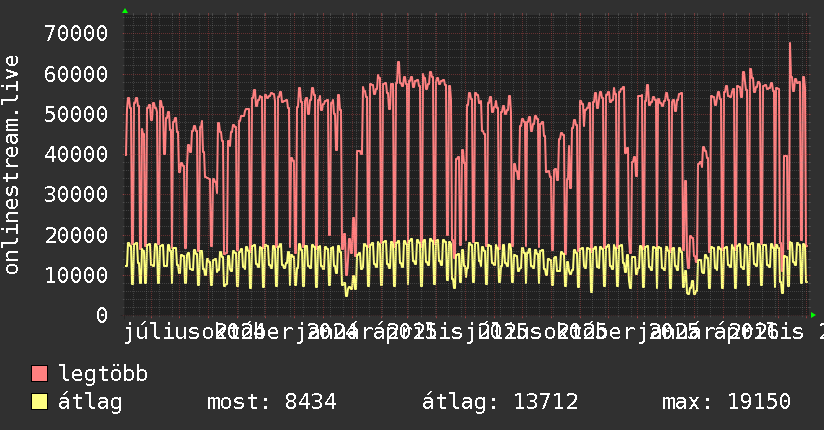Click the 70000 y-axis label
This screenshot has width=824, height=430.
[x=76, y=34]
